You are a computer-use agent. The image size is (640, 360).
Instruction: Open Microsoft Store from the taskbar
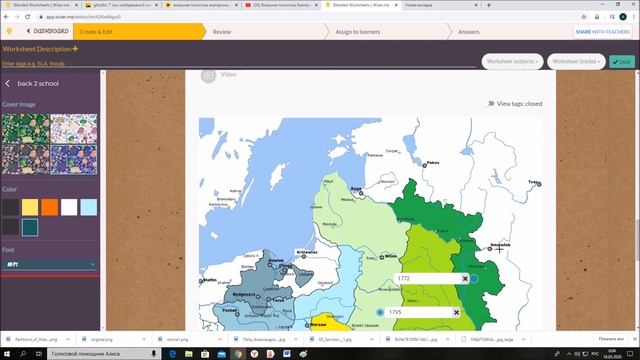point(205,353)
